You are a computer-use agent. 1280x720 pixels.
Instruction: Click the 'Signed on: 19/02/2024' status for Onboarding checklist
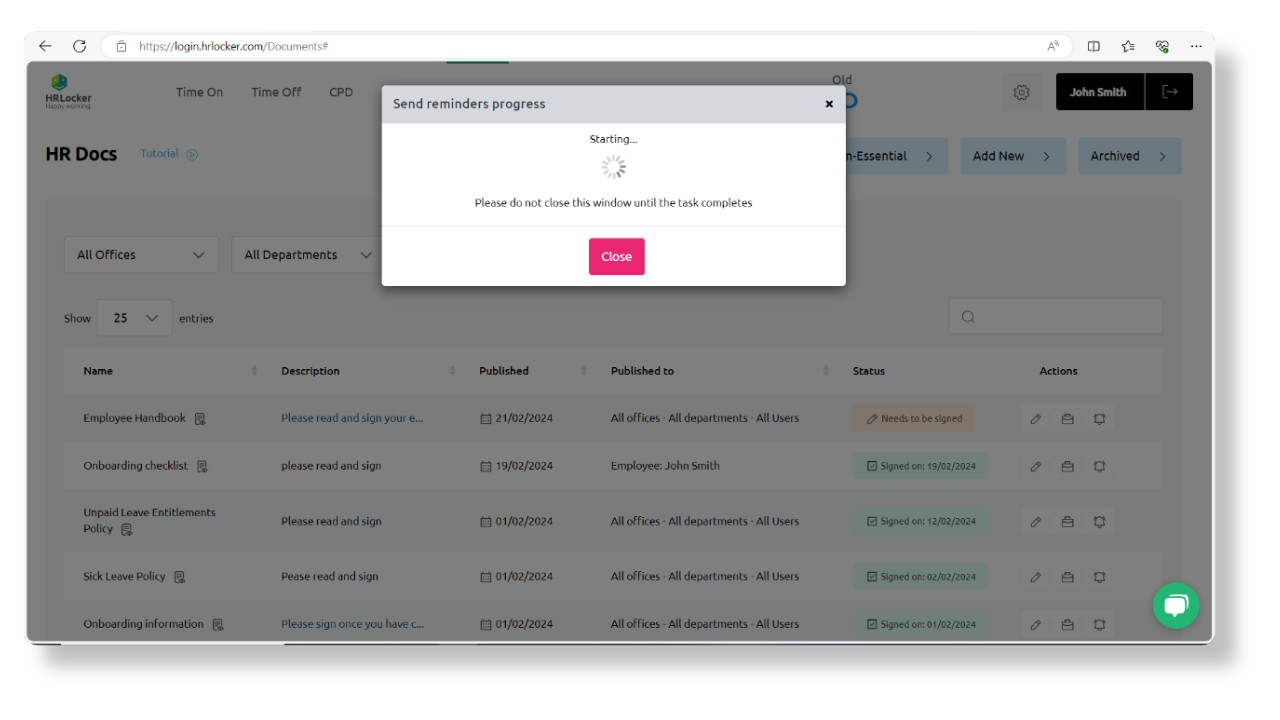click(x=919, y=466)
